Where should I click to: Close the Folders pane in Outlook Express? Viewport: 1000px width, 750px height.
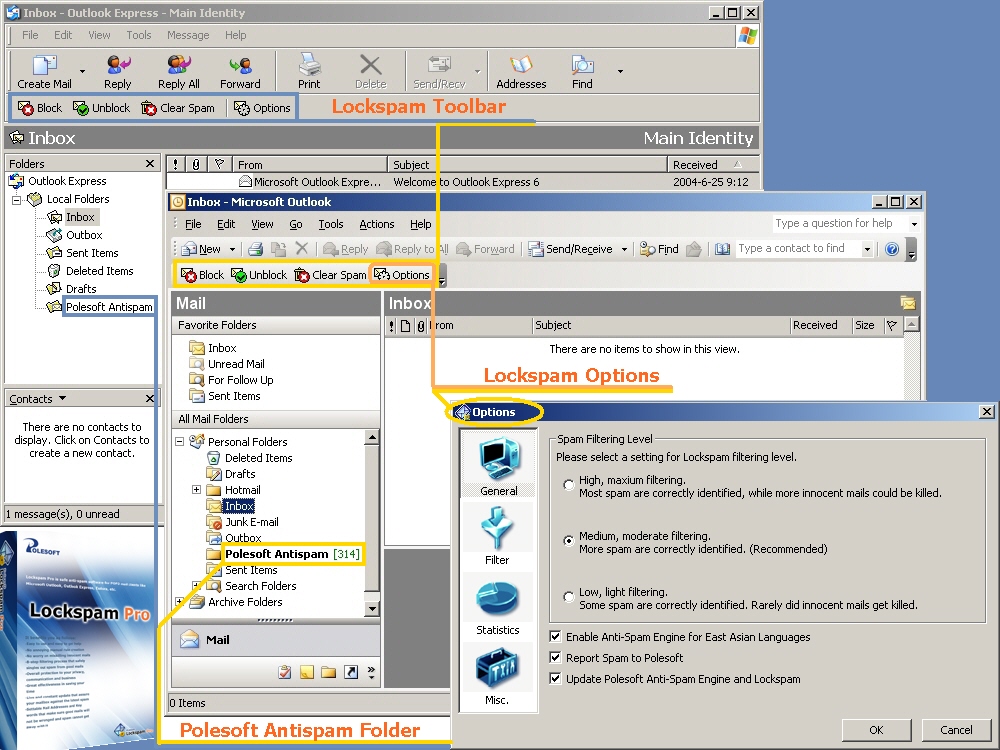coord(150,164)
